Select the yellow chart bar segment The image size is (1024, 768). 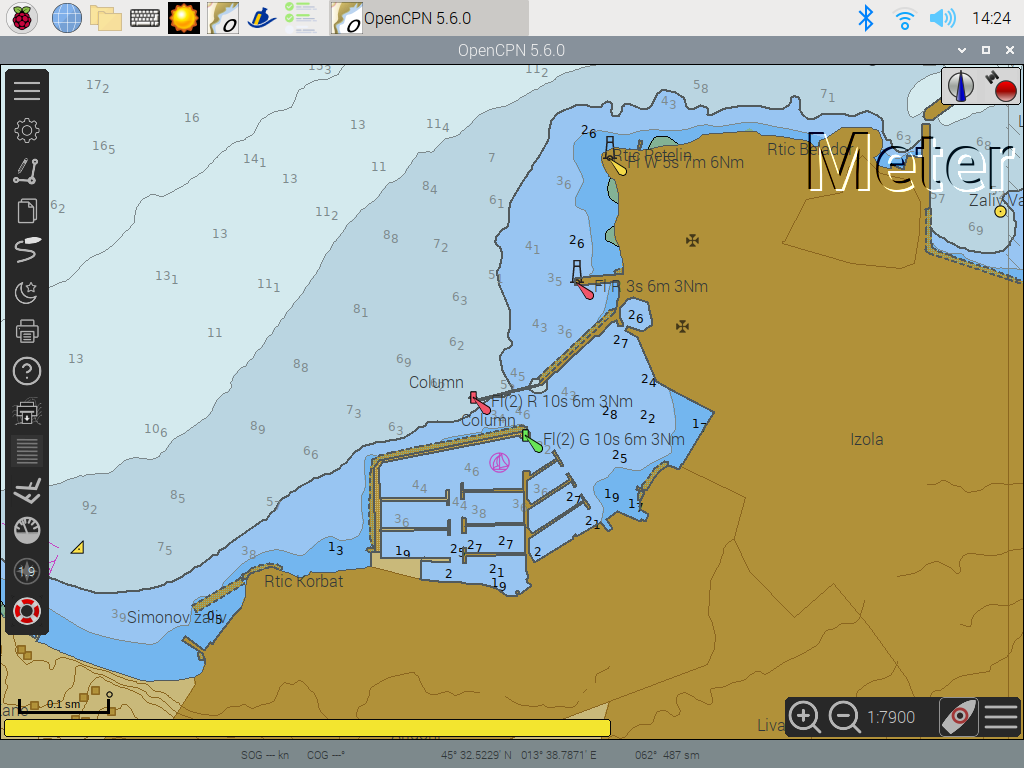307,728
